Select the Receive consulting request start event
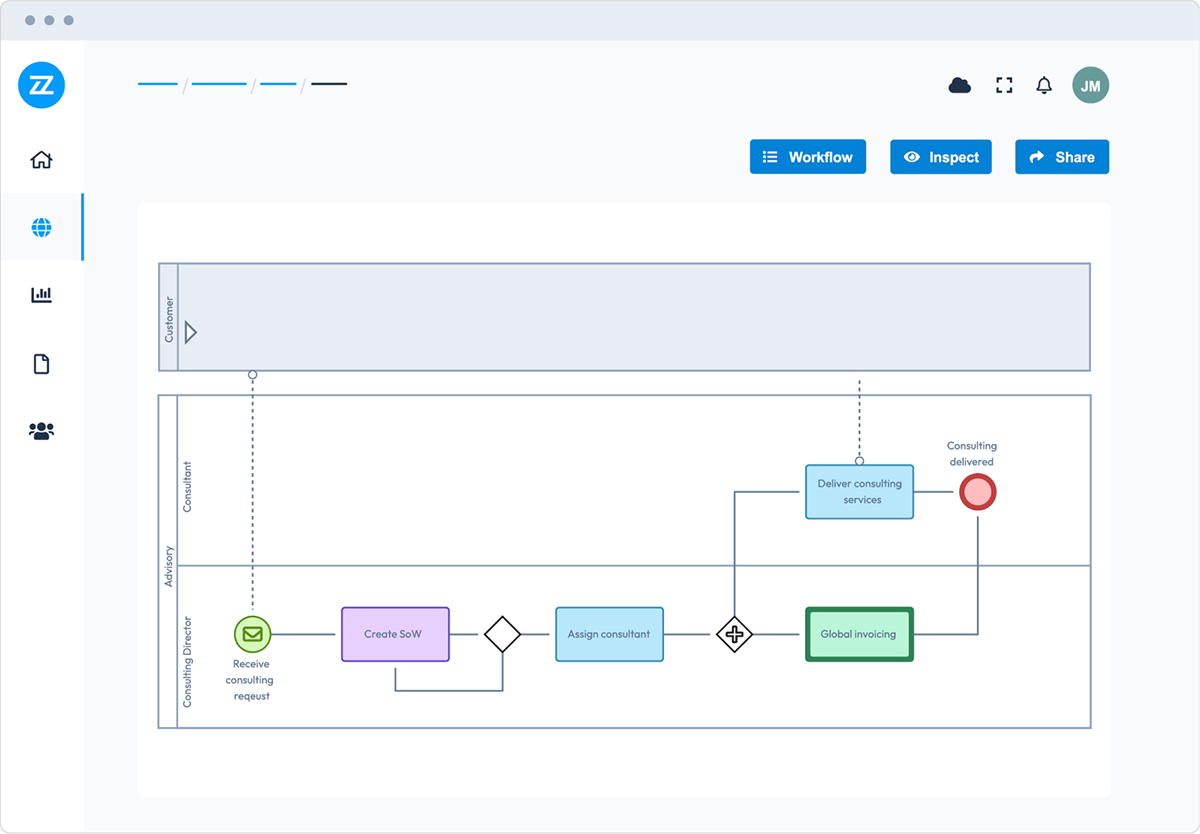Viewport: 1200px width, 834px height. [x=252, y=634]
